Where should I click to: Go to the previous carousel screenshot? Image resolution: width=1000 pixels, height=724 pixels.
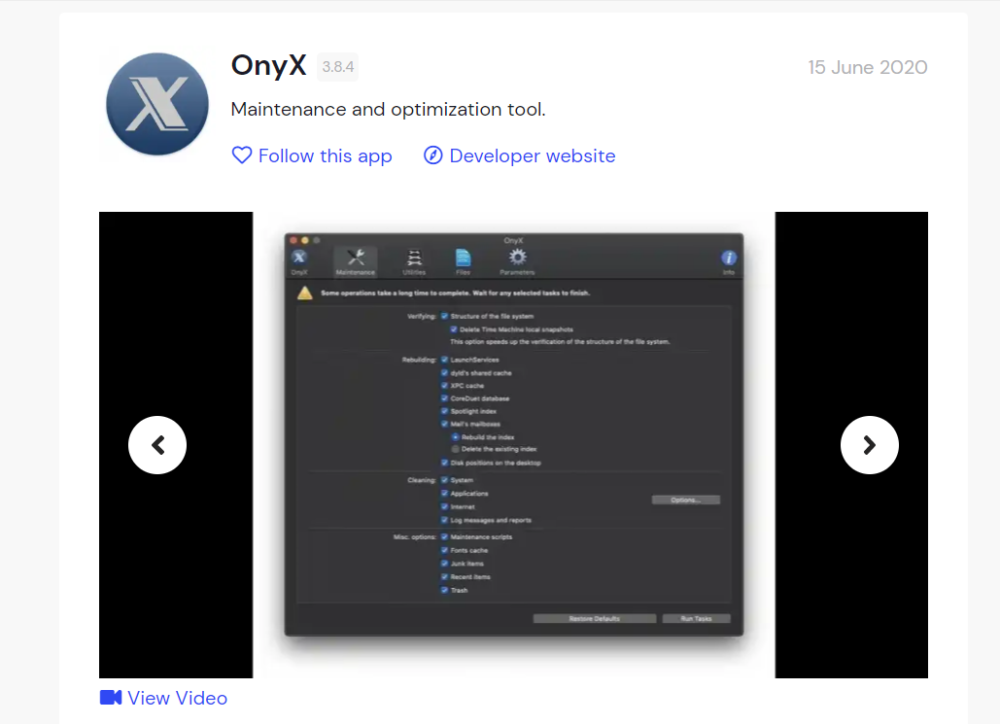click(158, 445)
